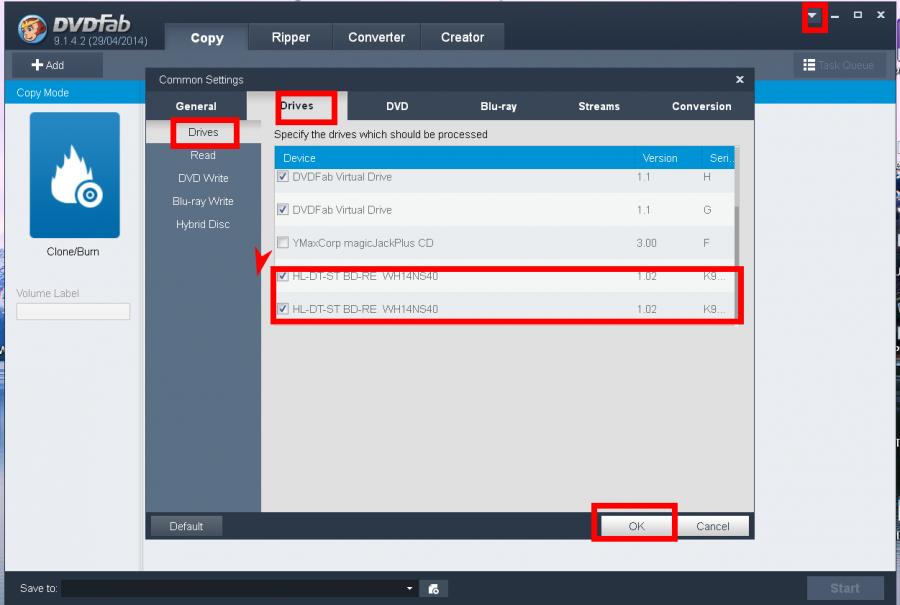Select the Clone/Burn copy mode thumbnail

click(x=75, y=175)
